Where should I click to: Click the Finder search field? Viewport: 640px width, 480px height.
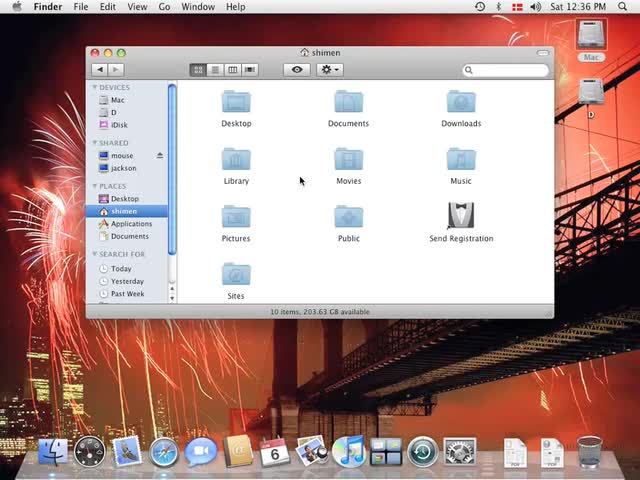coord(505,70)
